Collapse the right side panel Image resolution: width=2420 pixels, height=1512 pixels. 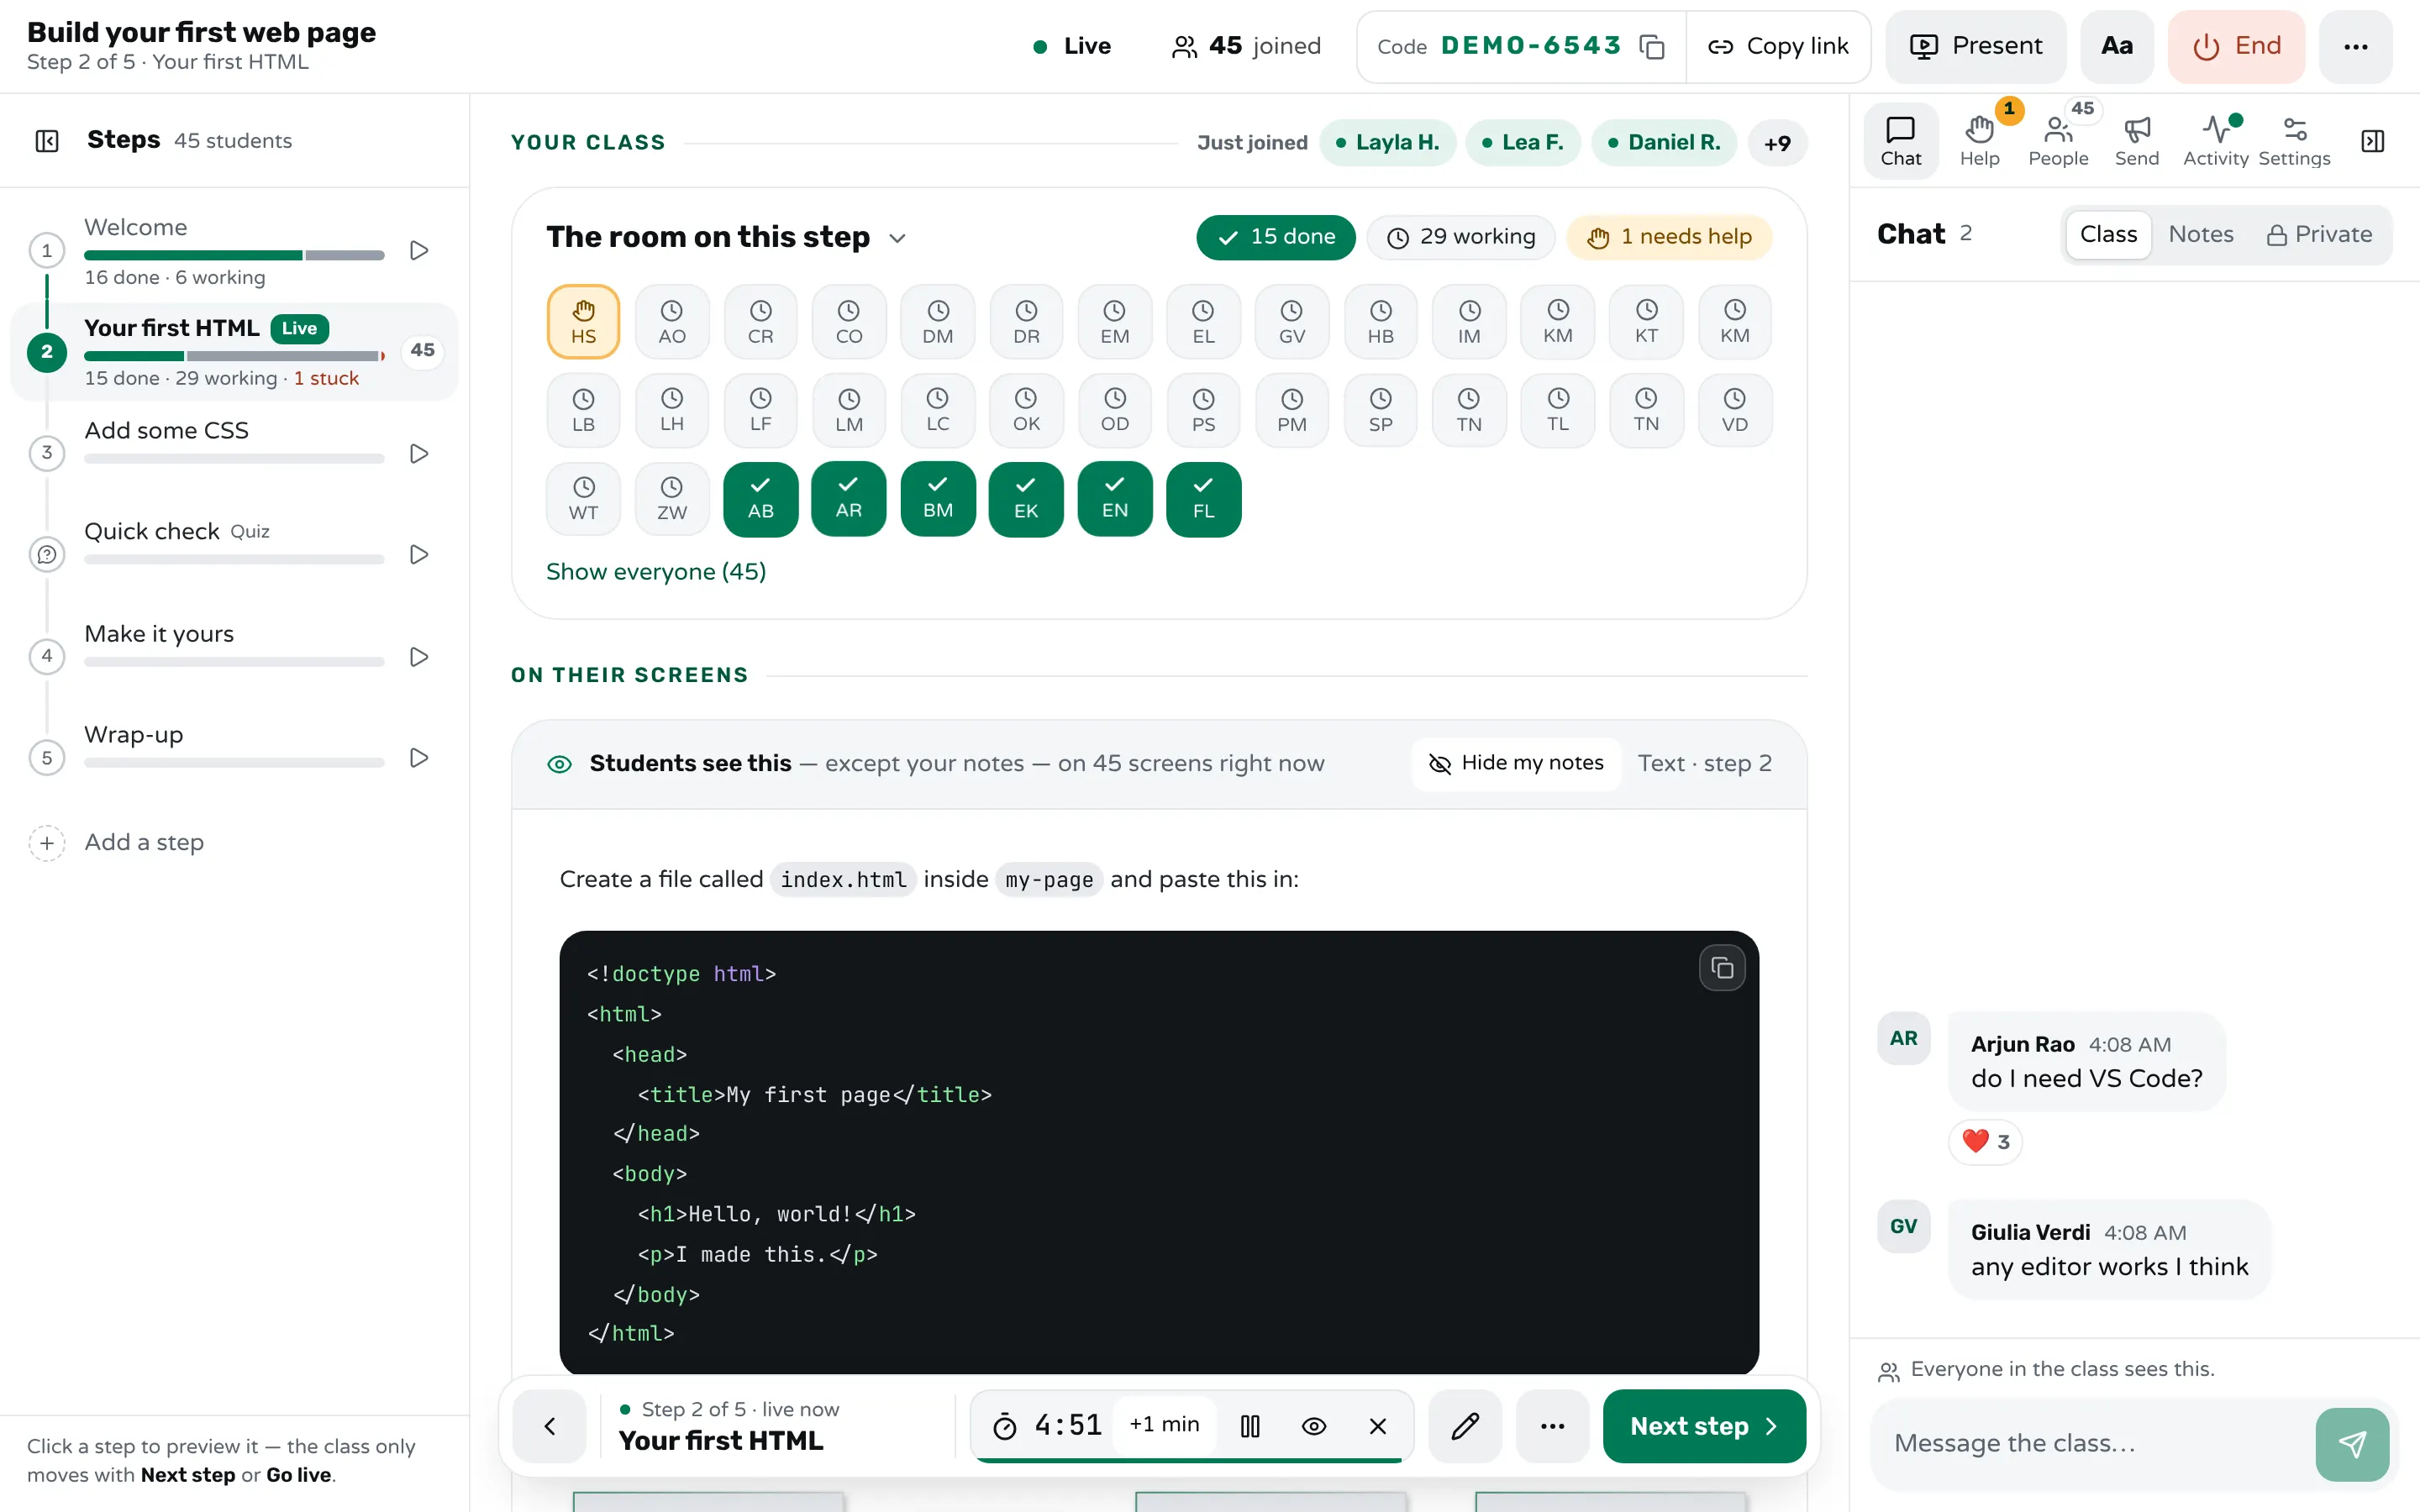(x=2372, y=141)
